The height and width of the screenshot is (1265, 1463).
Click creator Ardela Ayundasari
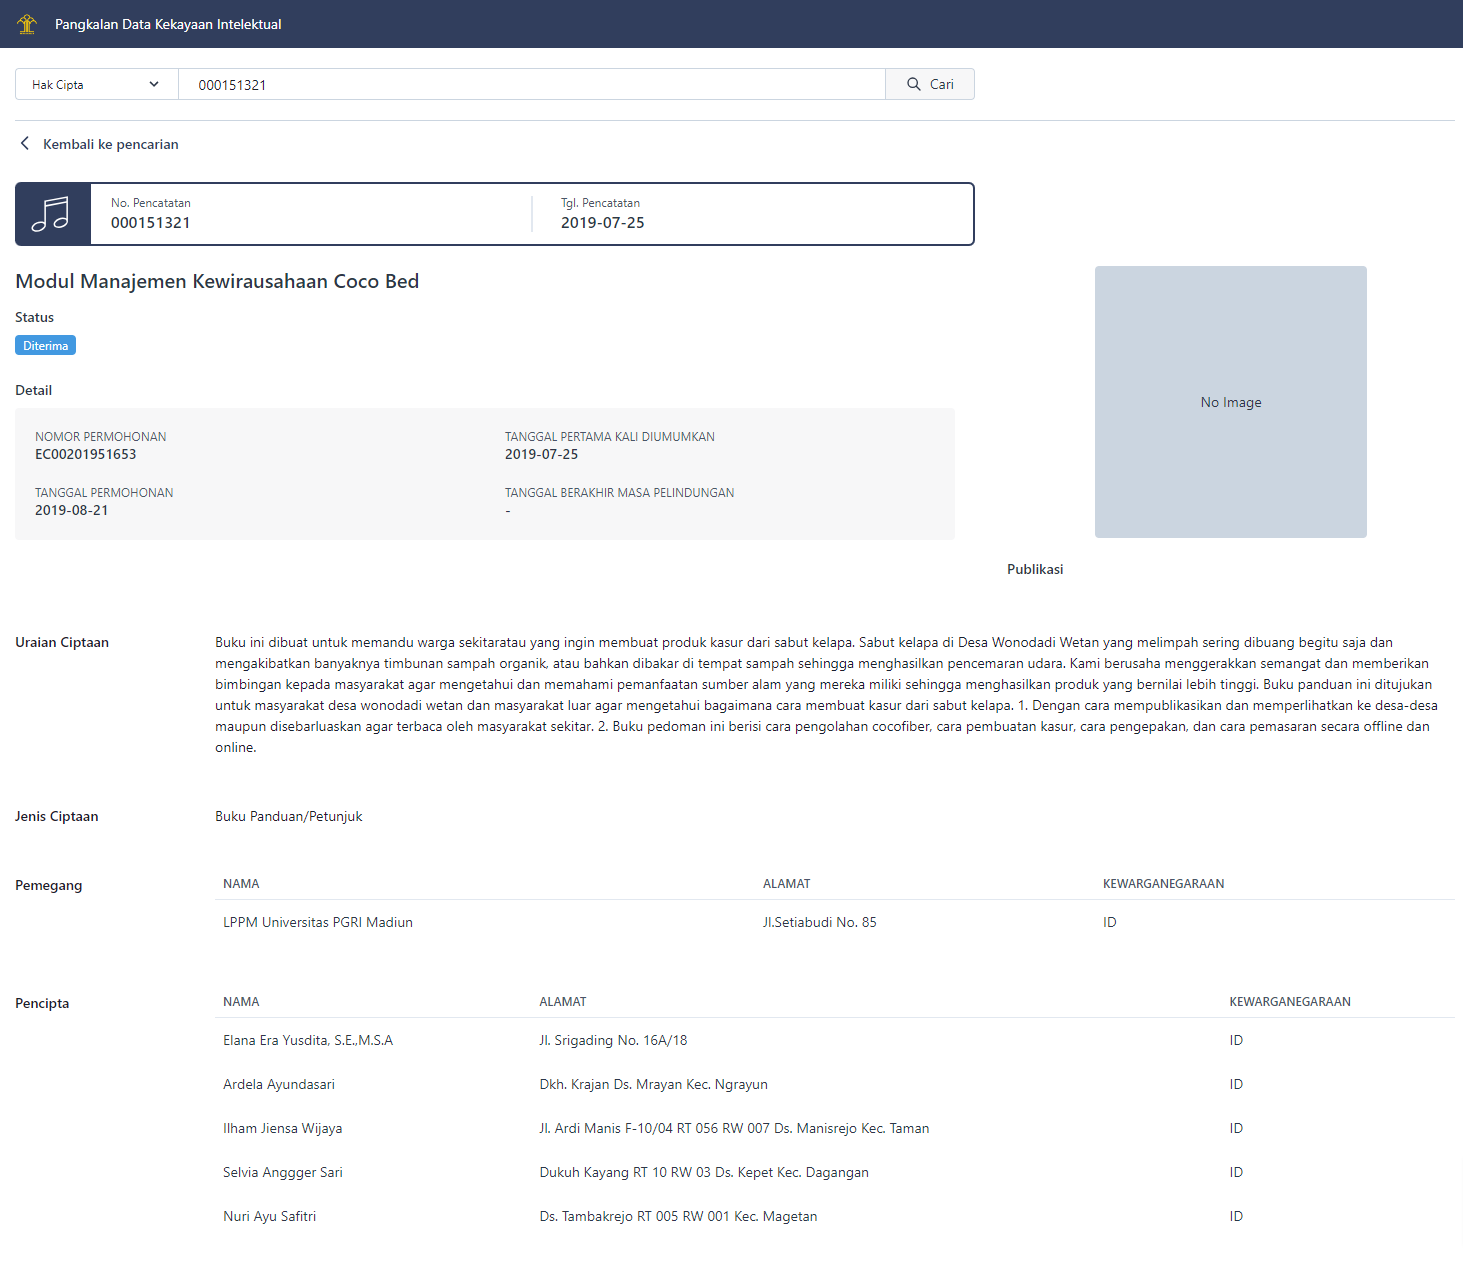pyautogui.click(x=279, y=1084)
